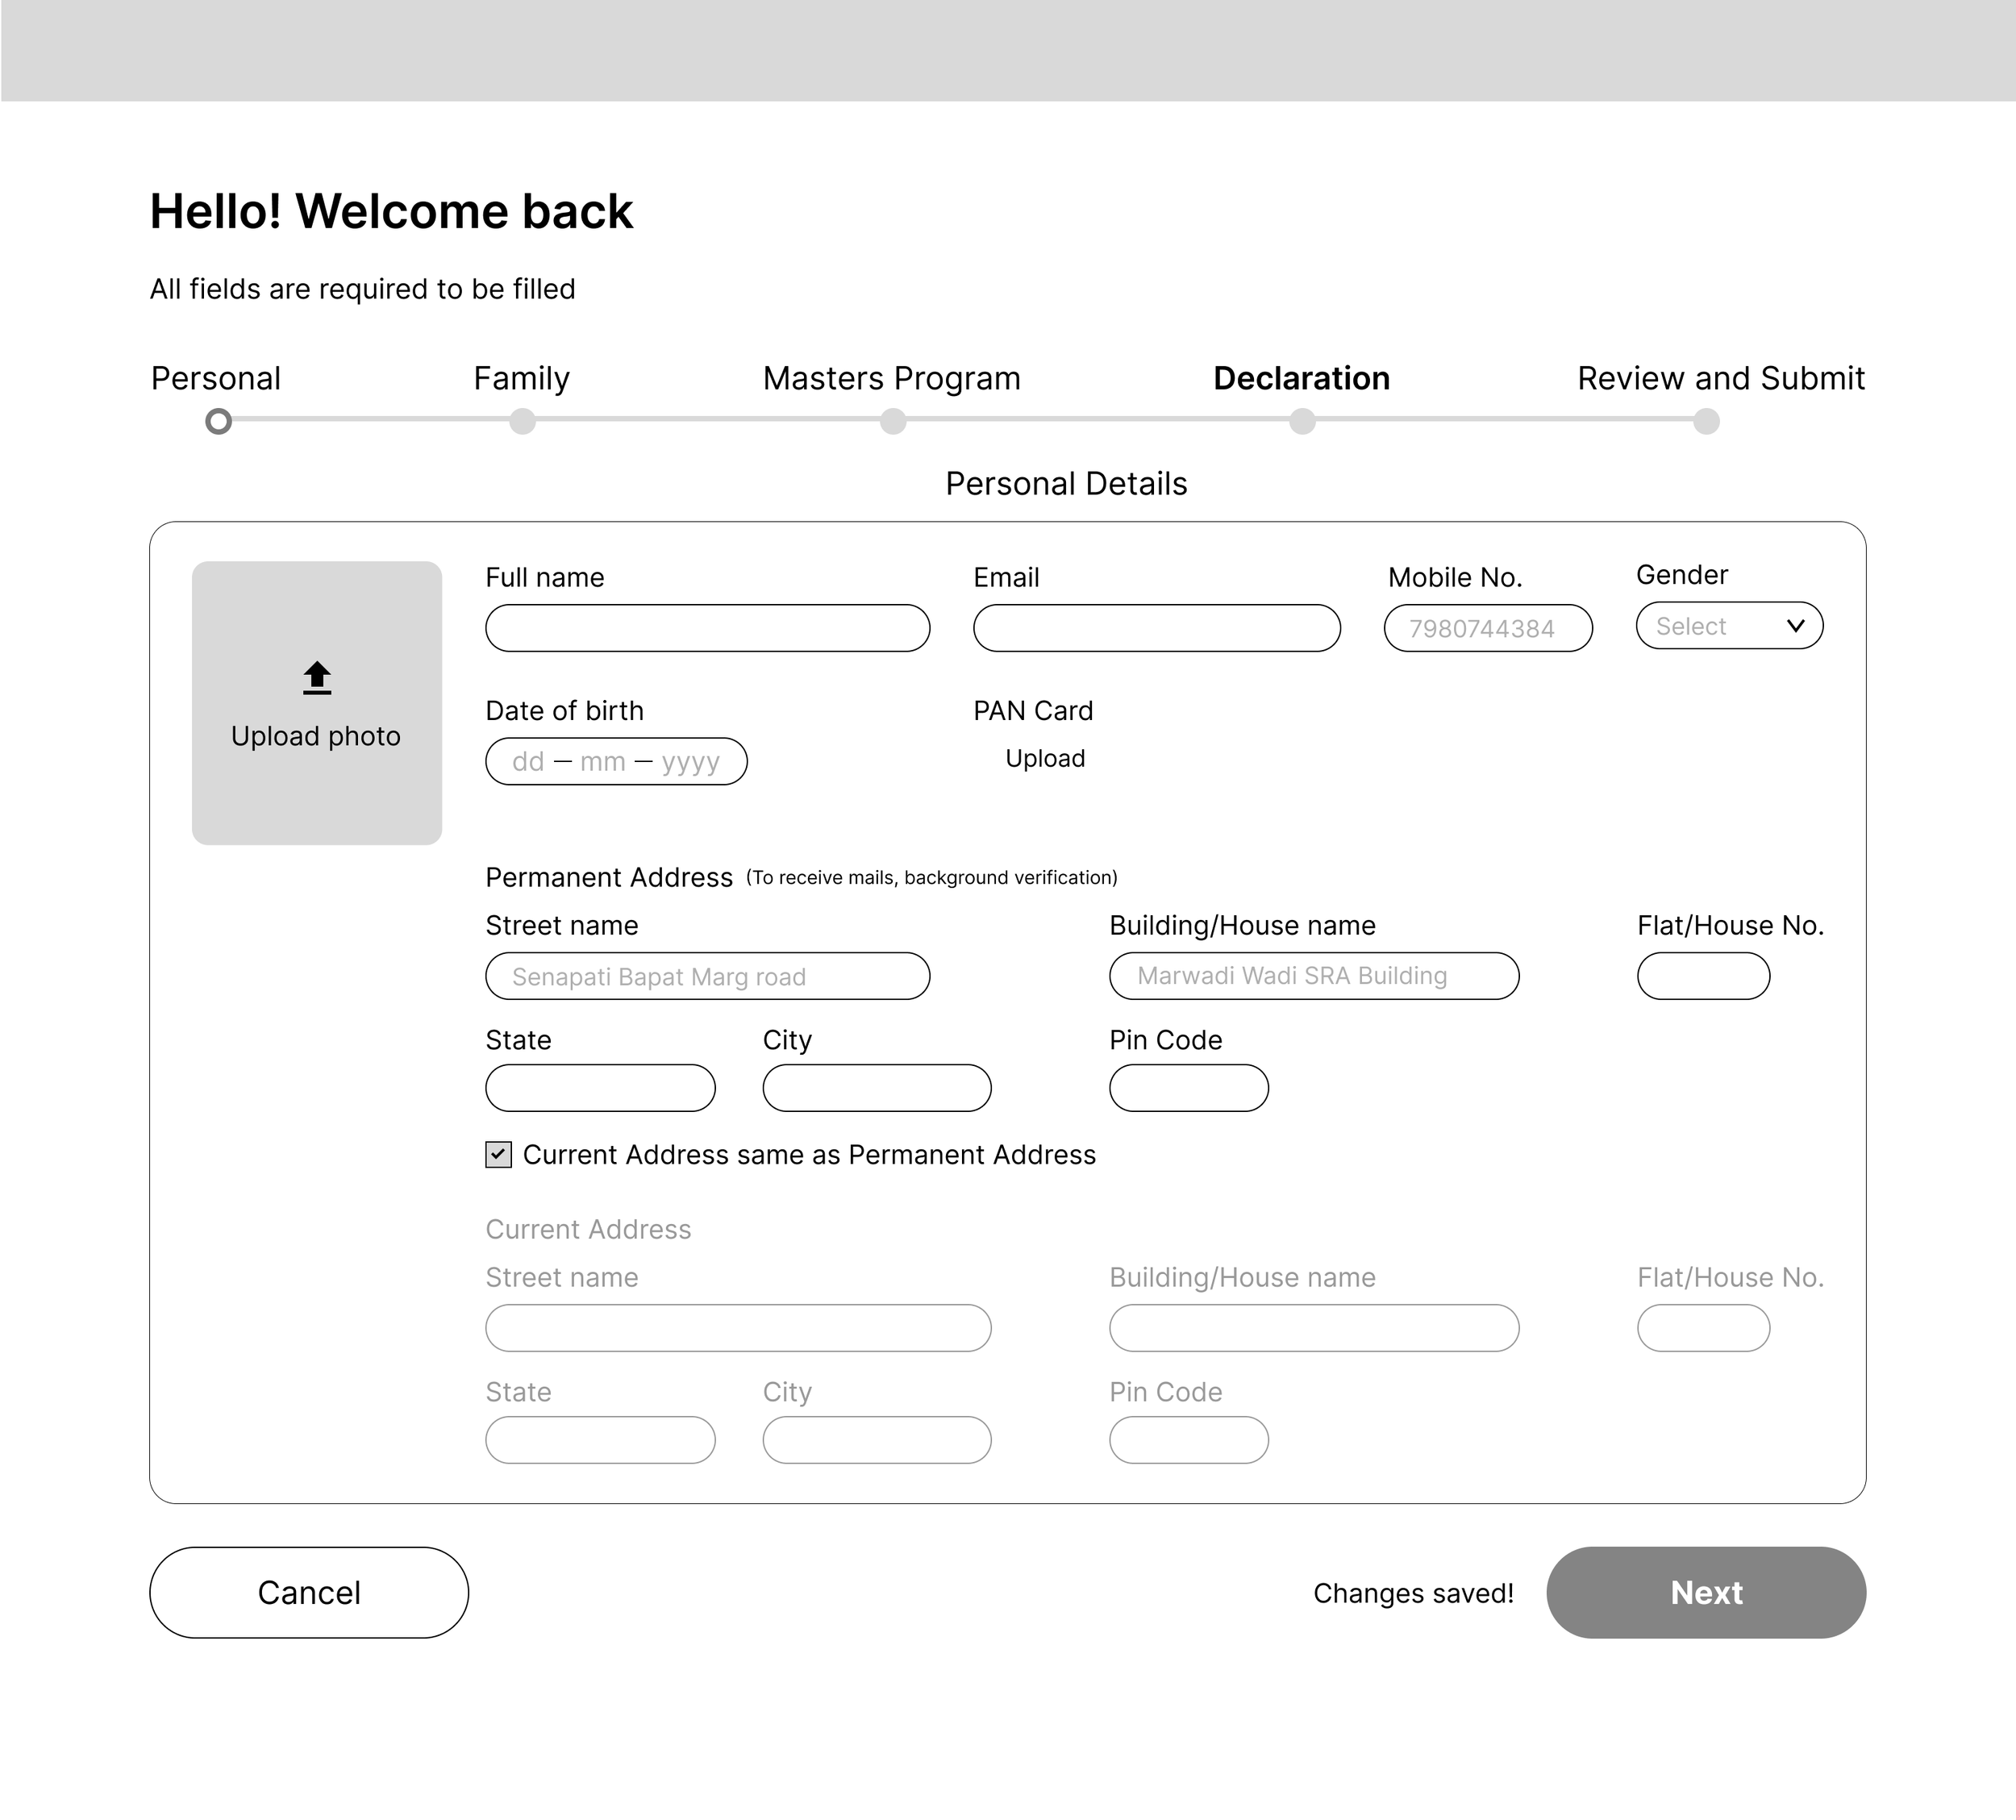Go to Masters Program tab label

click(891, 378)
